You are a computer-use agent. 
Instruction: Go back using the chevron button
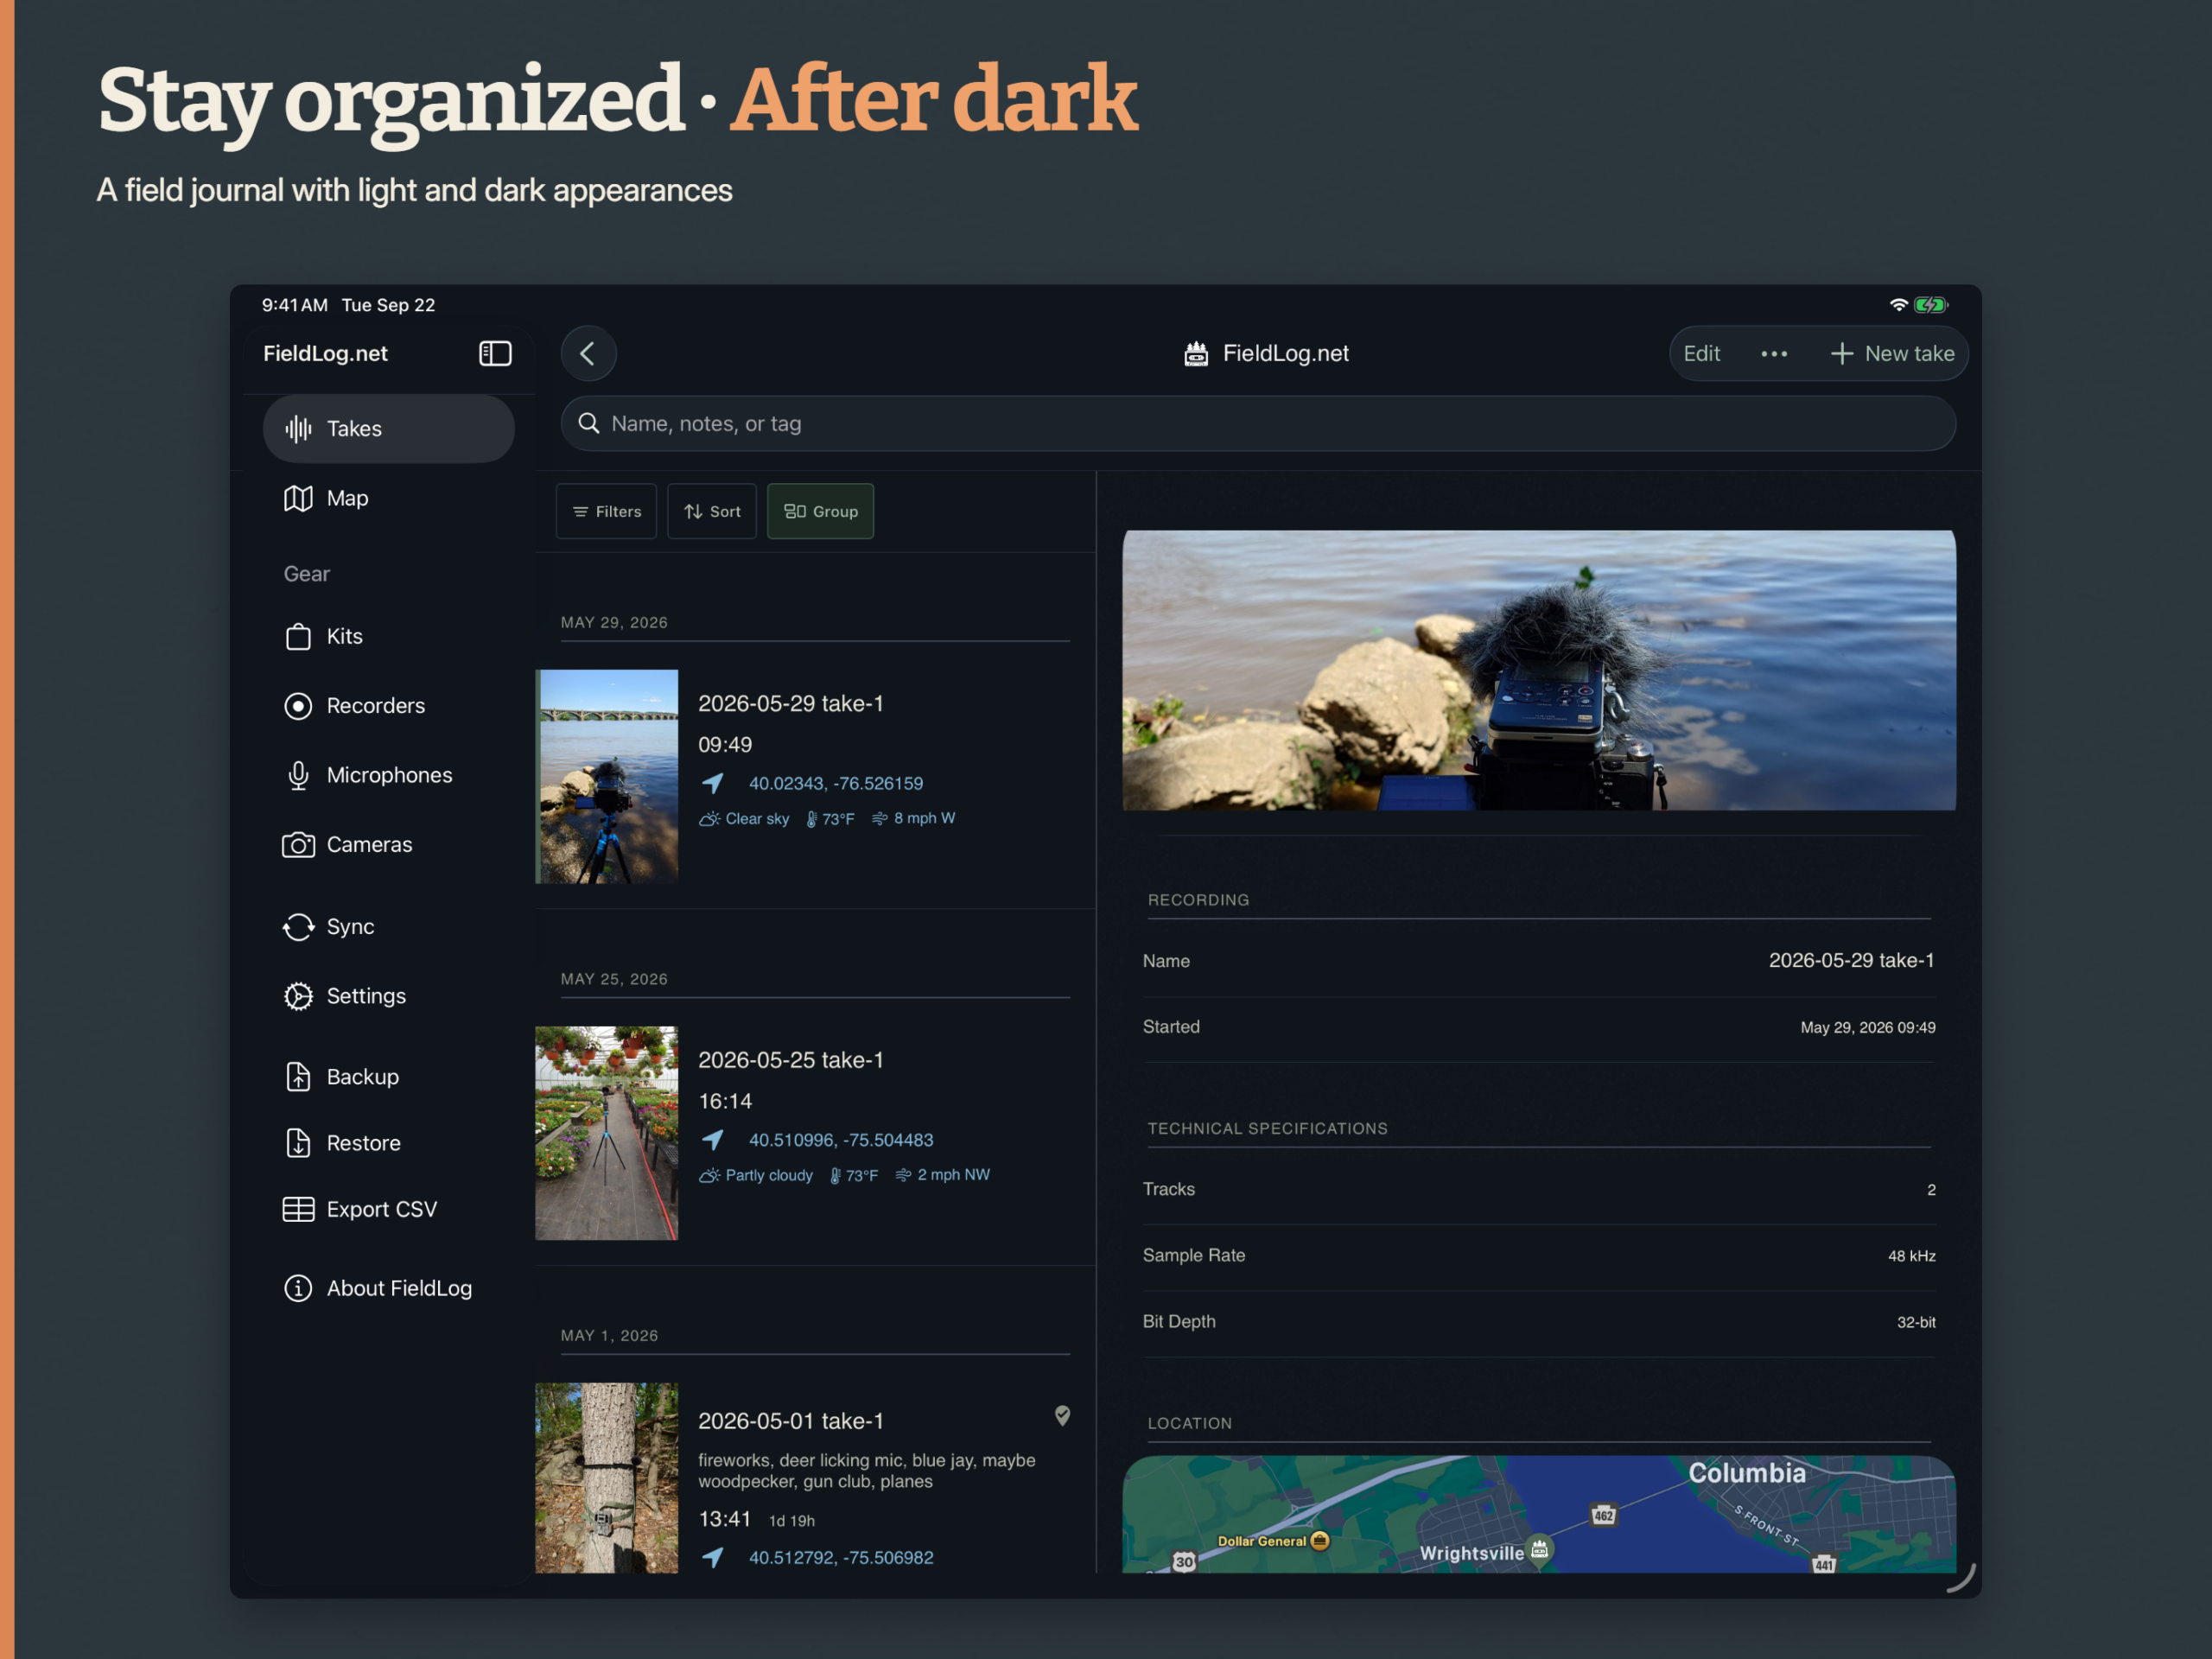[x=588, y=354]
